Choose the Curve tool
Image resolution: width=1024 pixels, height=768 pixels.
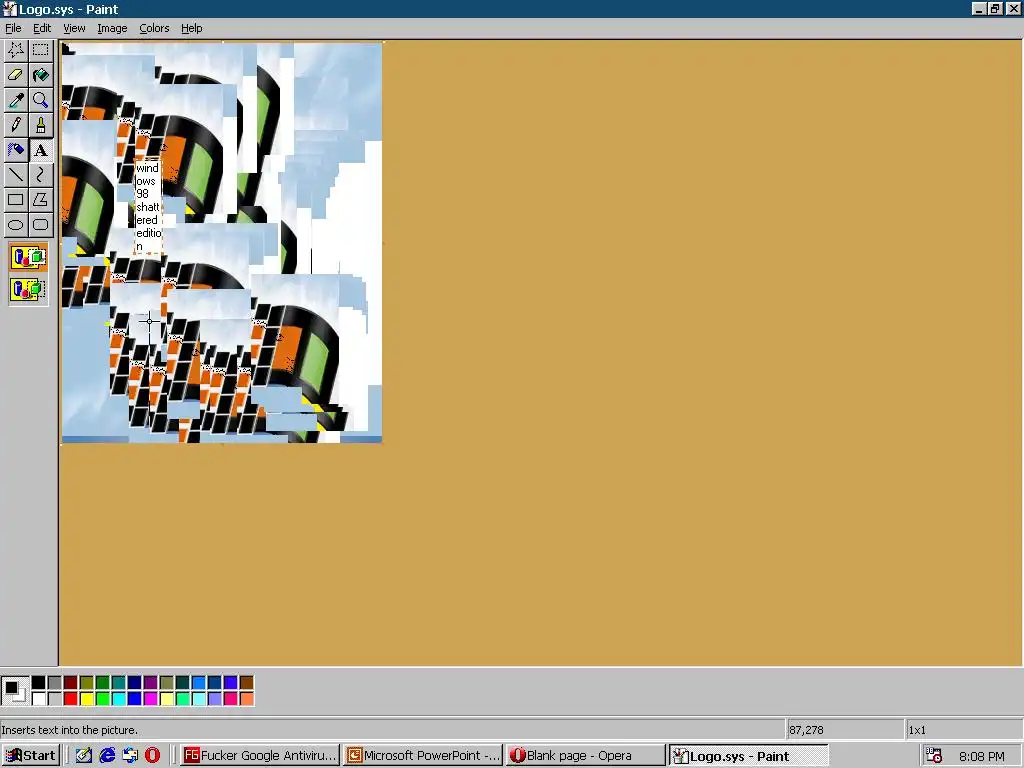coord(40,174)
